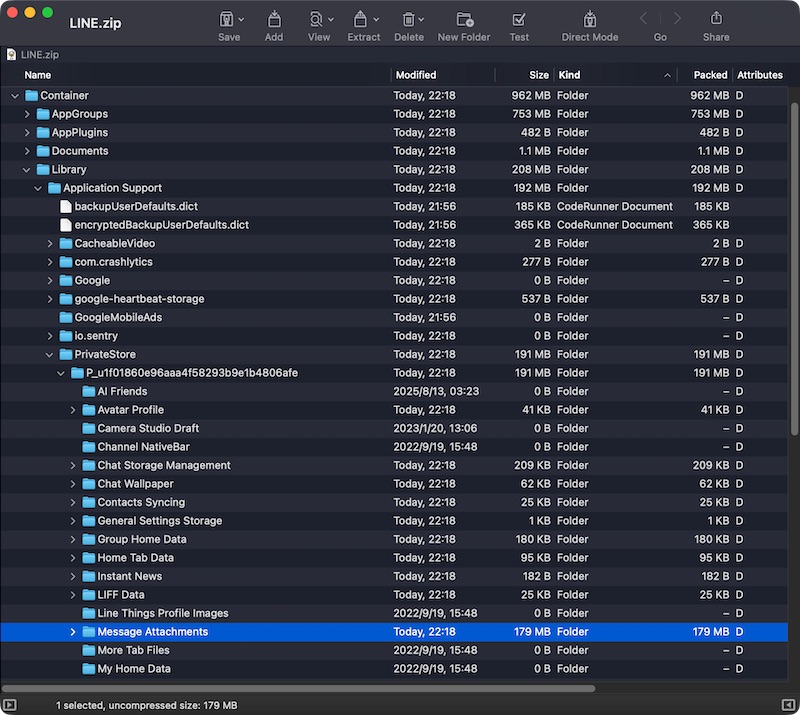Open the Delete dropdown arrow

point(421,19)
